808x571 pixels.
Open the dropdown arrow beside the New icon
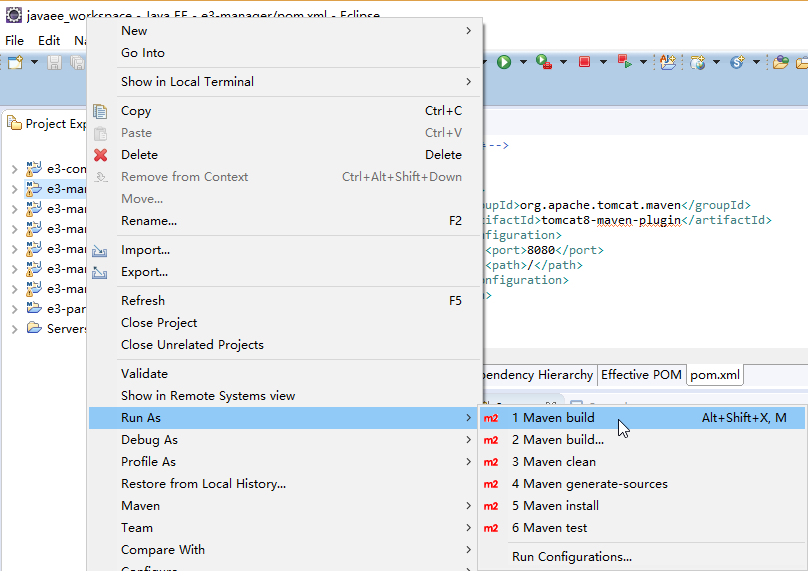click(x=34, y=62)
